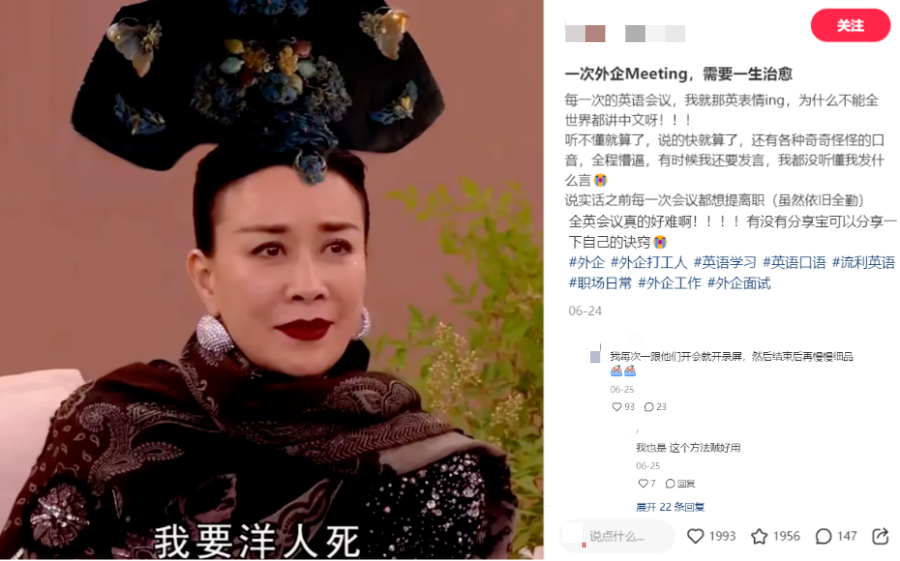Open the #外企面试 hashtag

(x=739, y=283)
